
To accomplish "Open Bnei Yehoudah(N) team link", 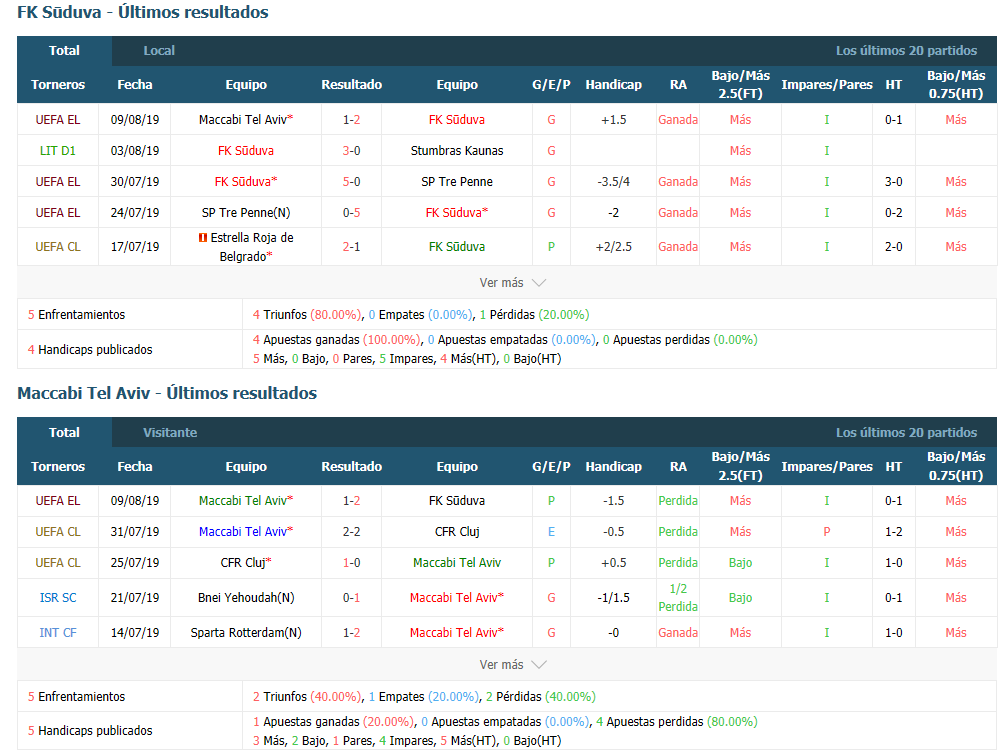I will click(246, 598).
